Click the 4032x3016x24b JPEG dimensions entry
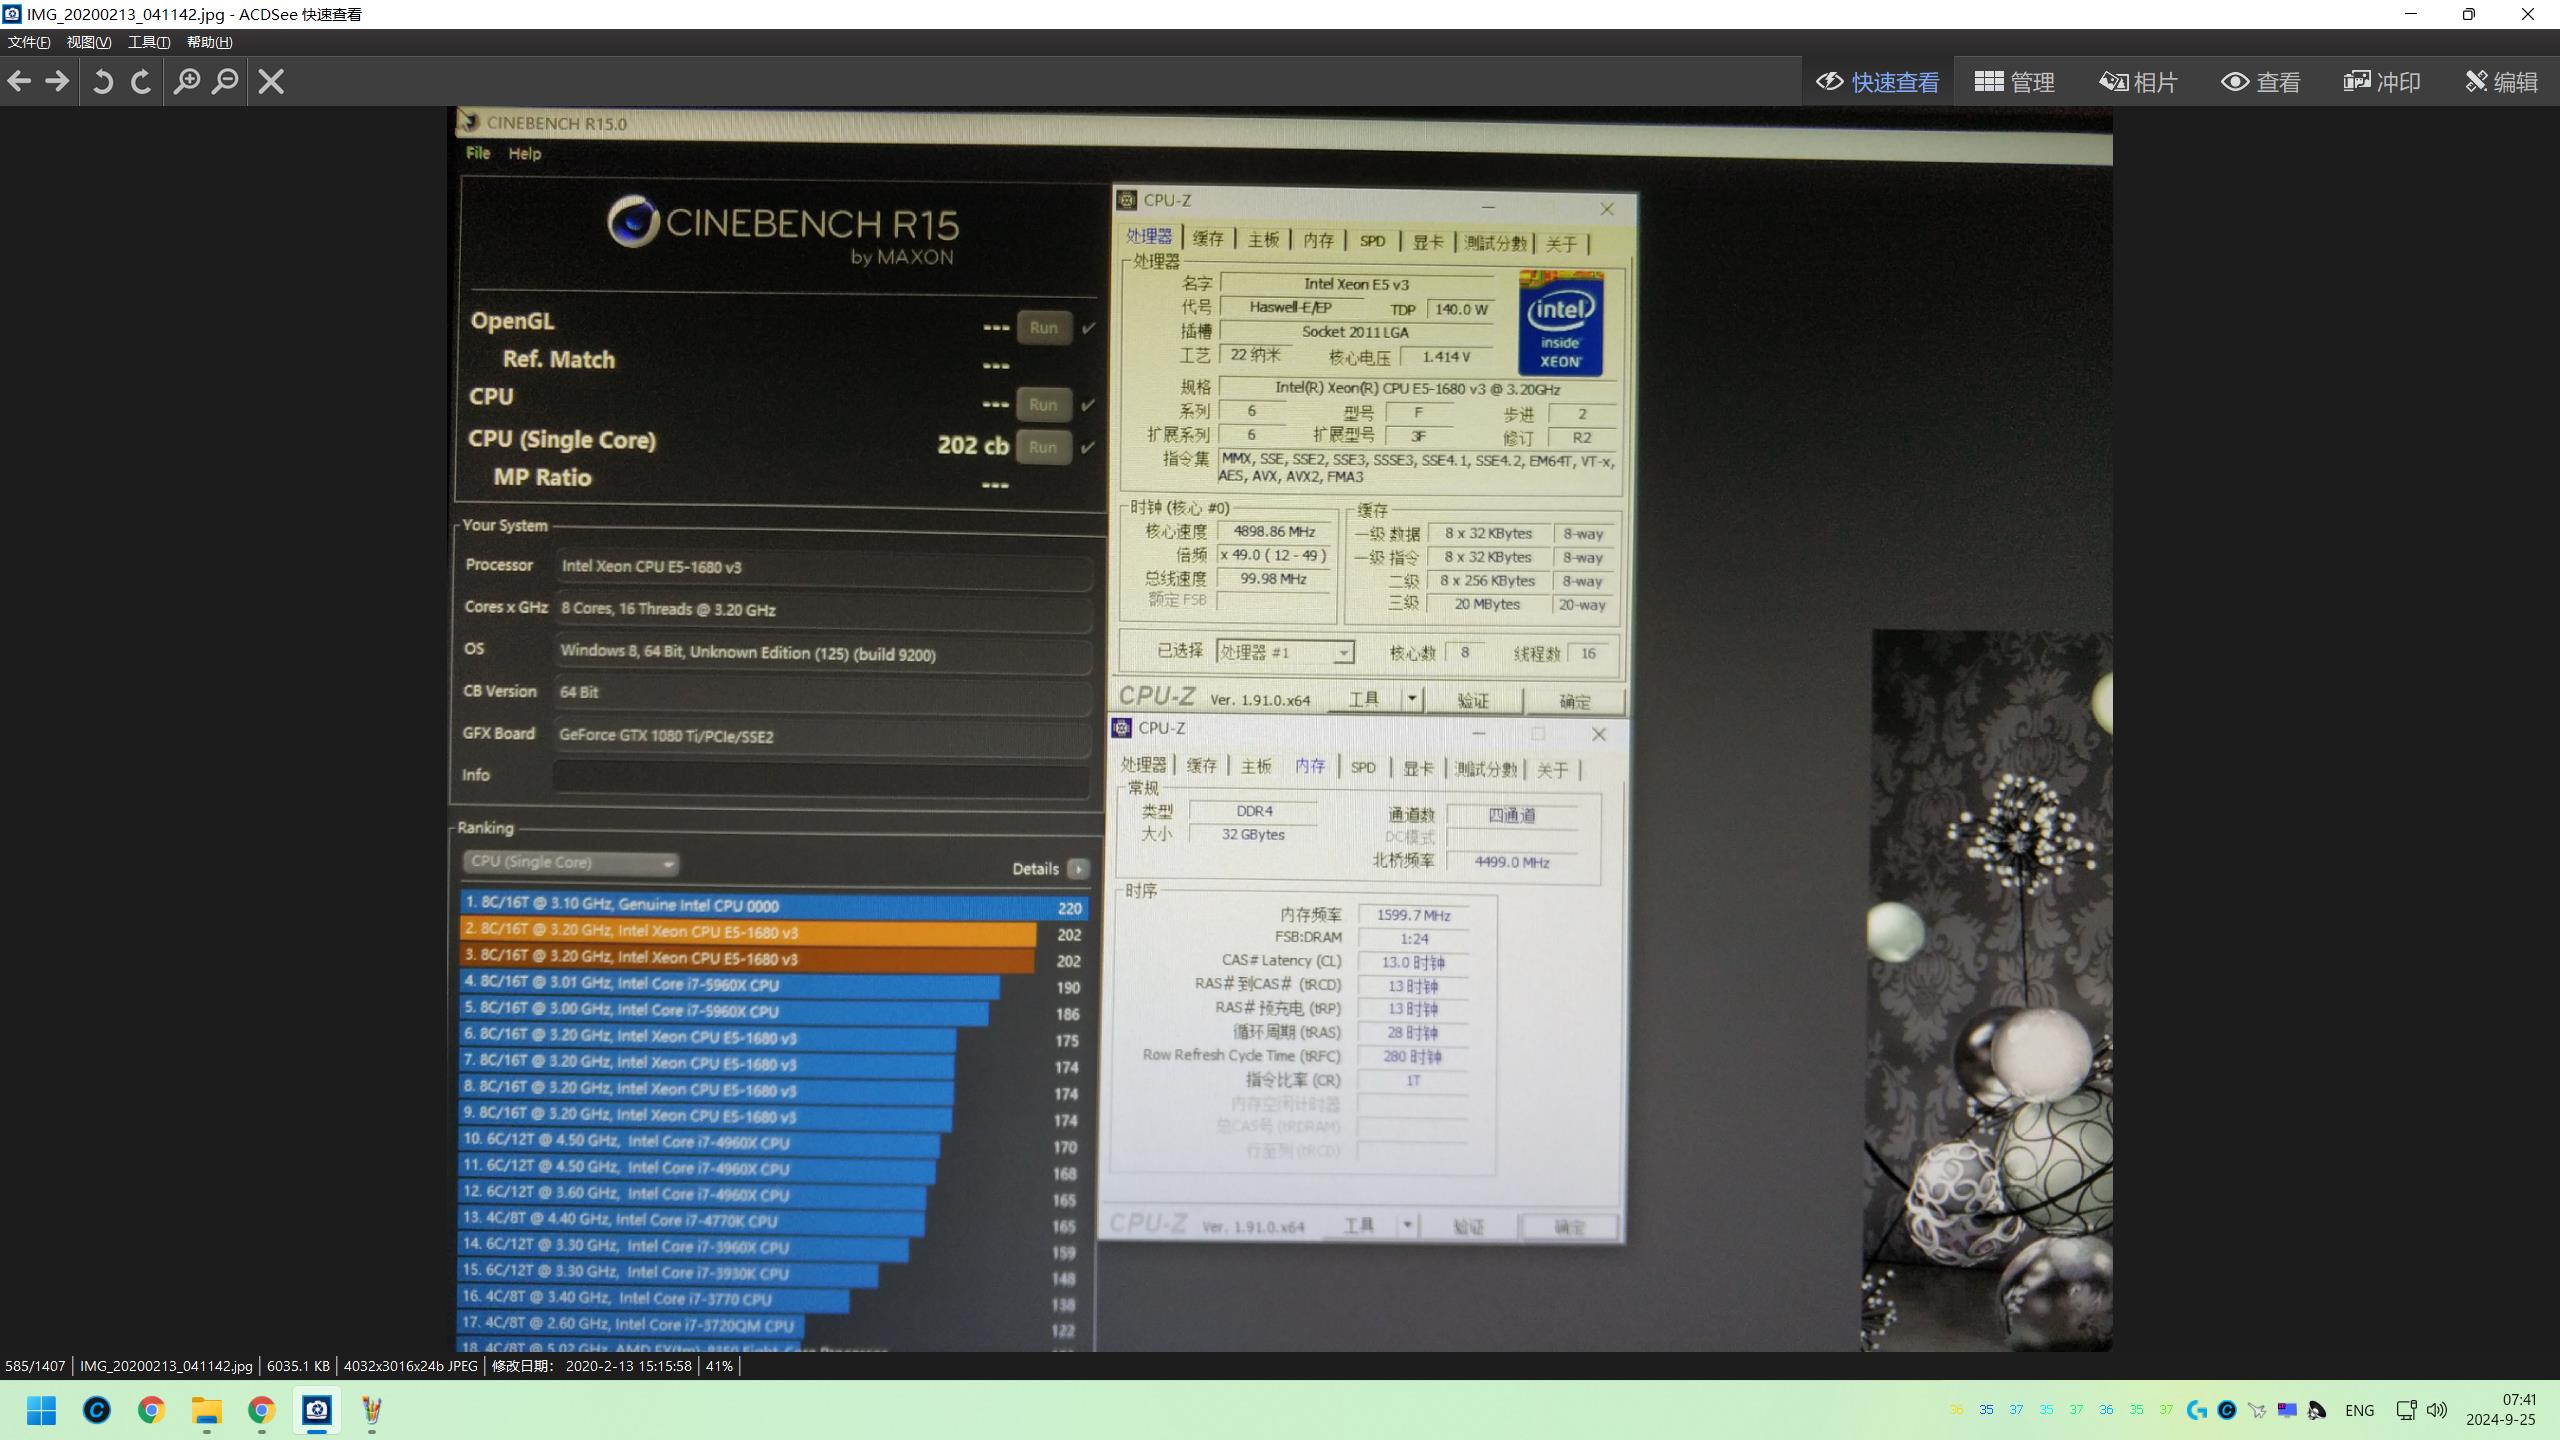Image resolution: width=2560 pixels, height=1440 pixels. (411, 1366)
